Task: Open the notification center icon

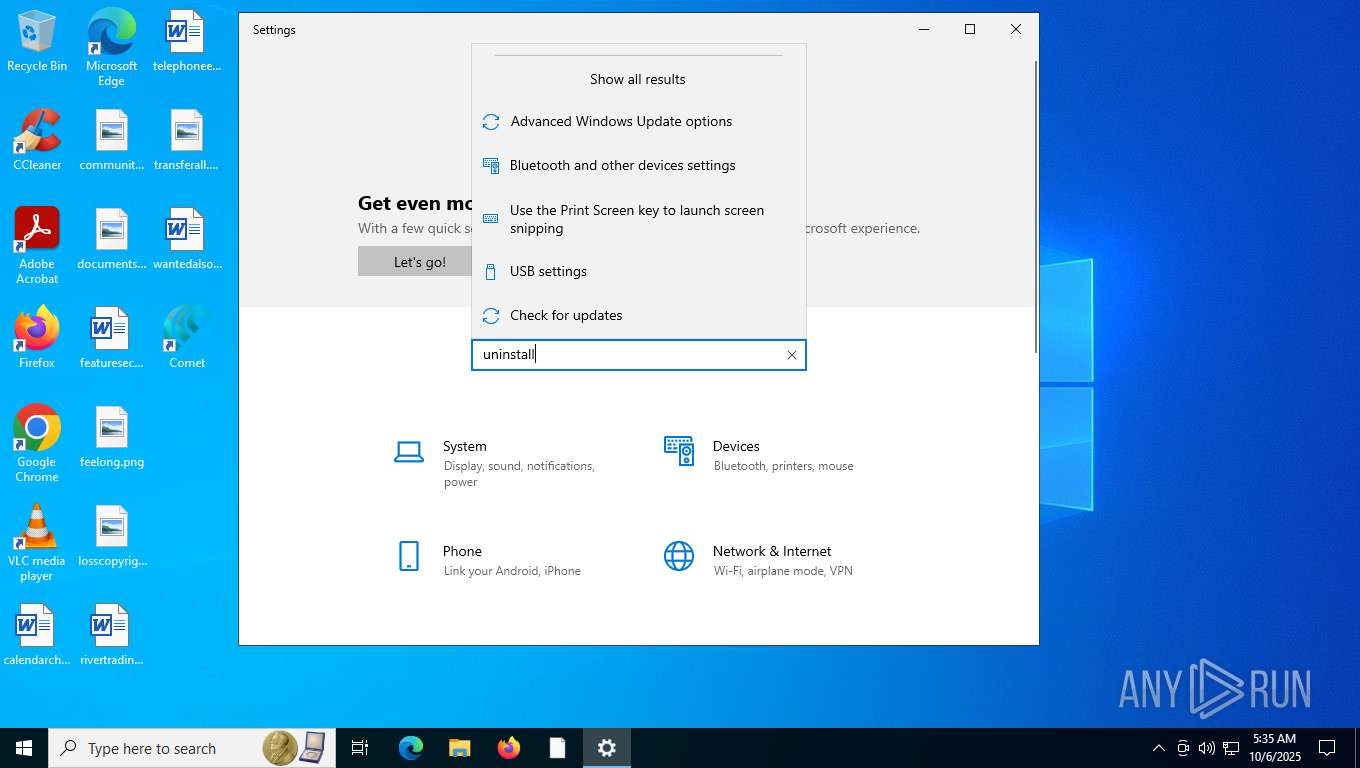Action: [1328, 748]
